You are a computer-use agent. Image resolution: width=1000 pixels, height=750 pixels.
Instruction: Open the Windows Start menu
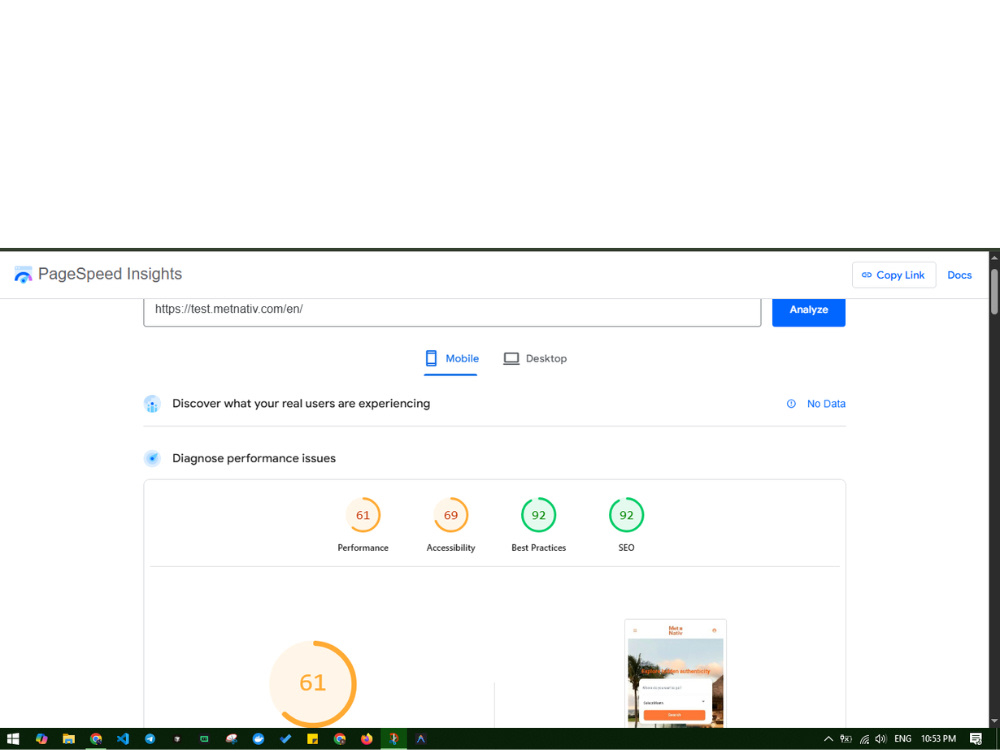point(13,739)
